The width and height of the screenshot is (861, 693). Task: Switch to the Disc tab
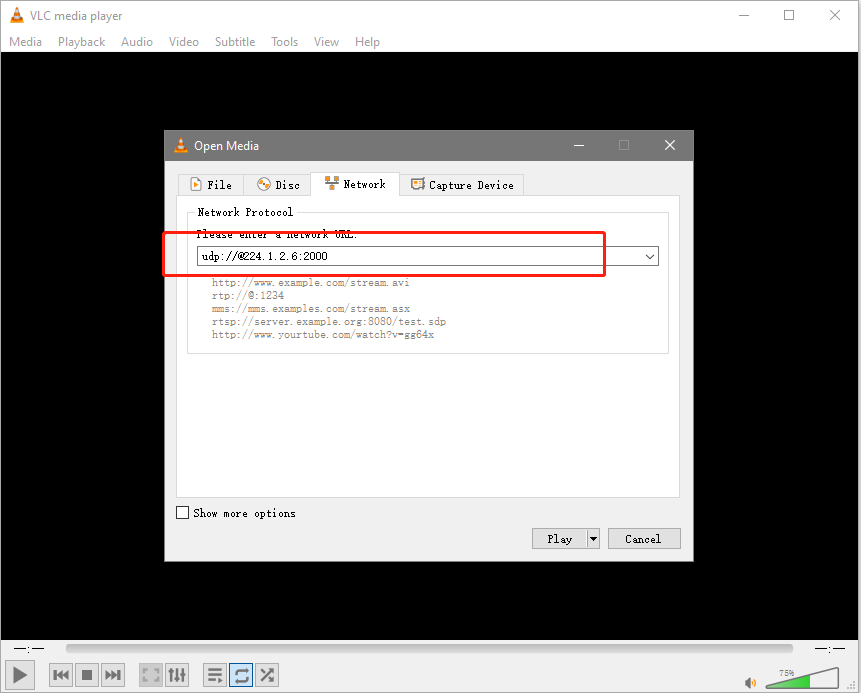[x=278, y=185]
